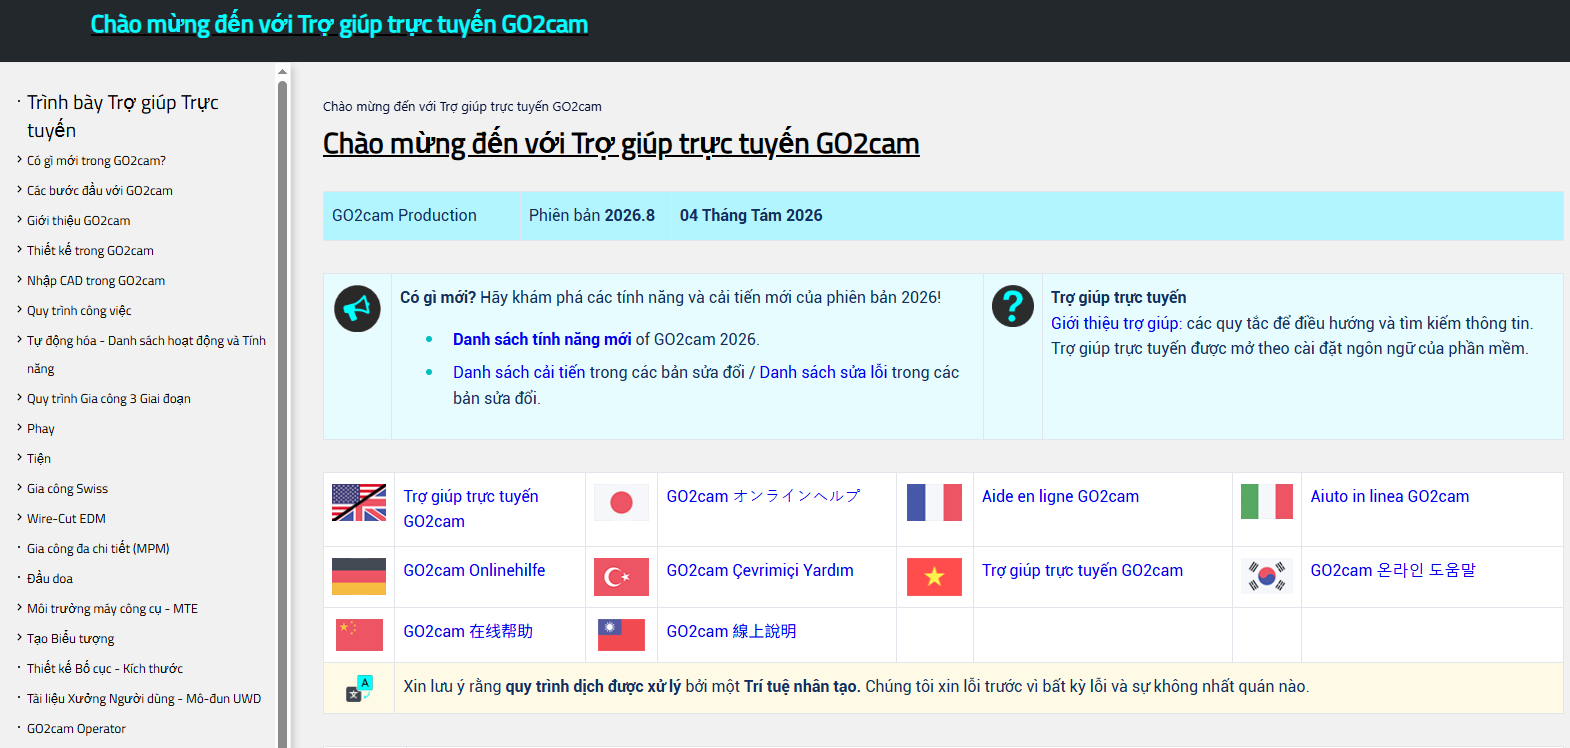This screenshot has width=1570, height=748.
Task: Click the Turkish flag icon
Action: [x=621, y=576]
